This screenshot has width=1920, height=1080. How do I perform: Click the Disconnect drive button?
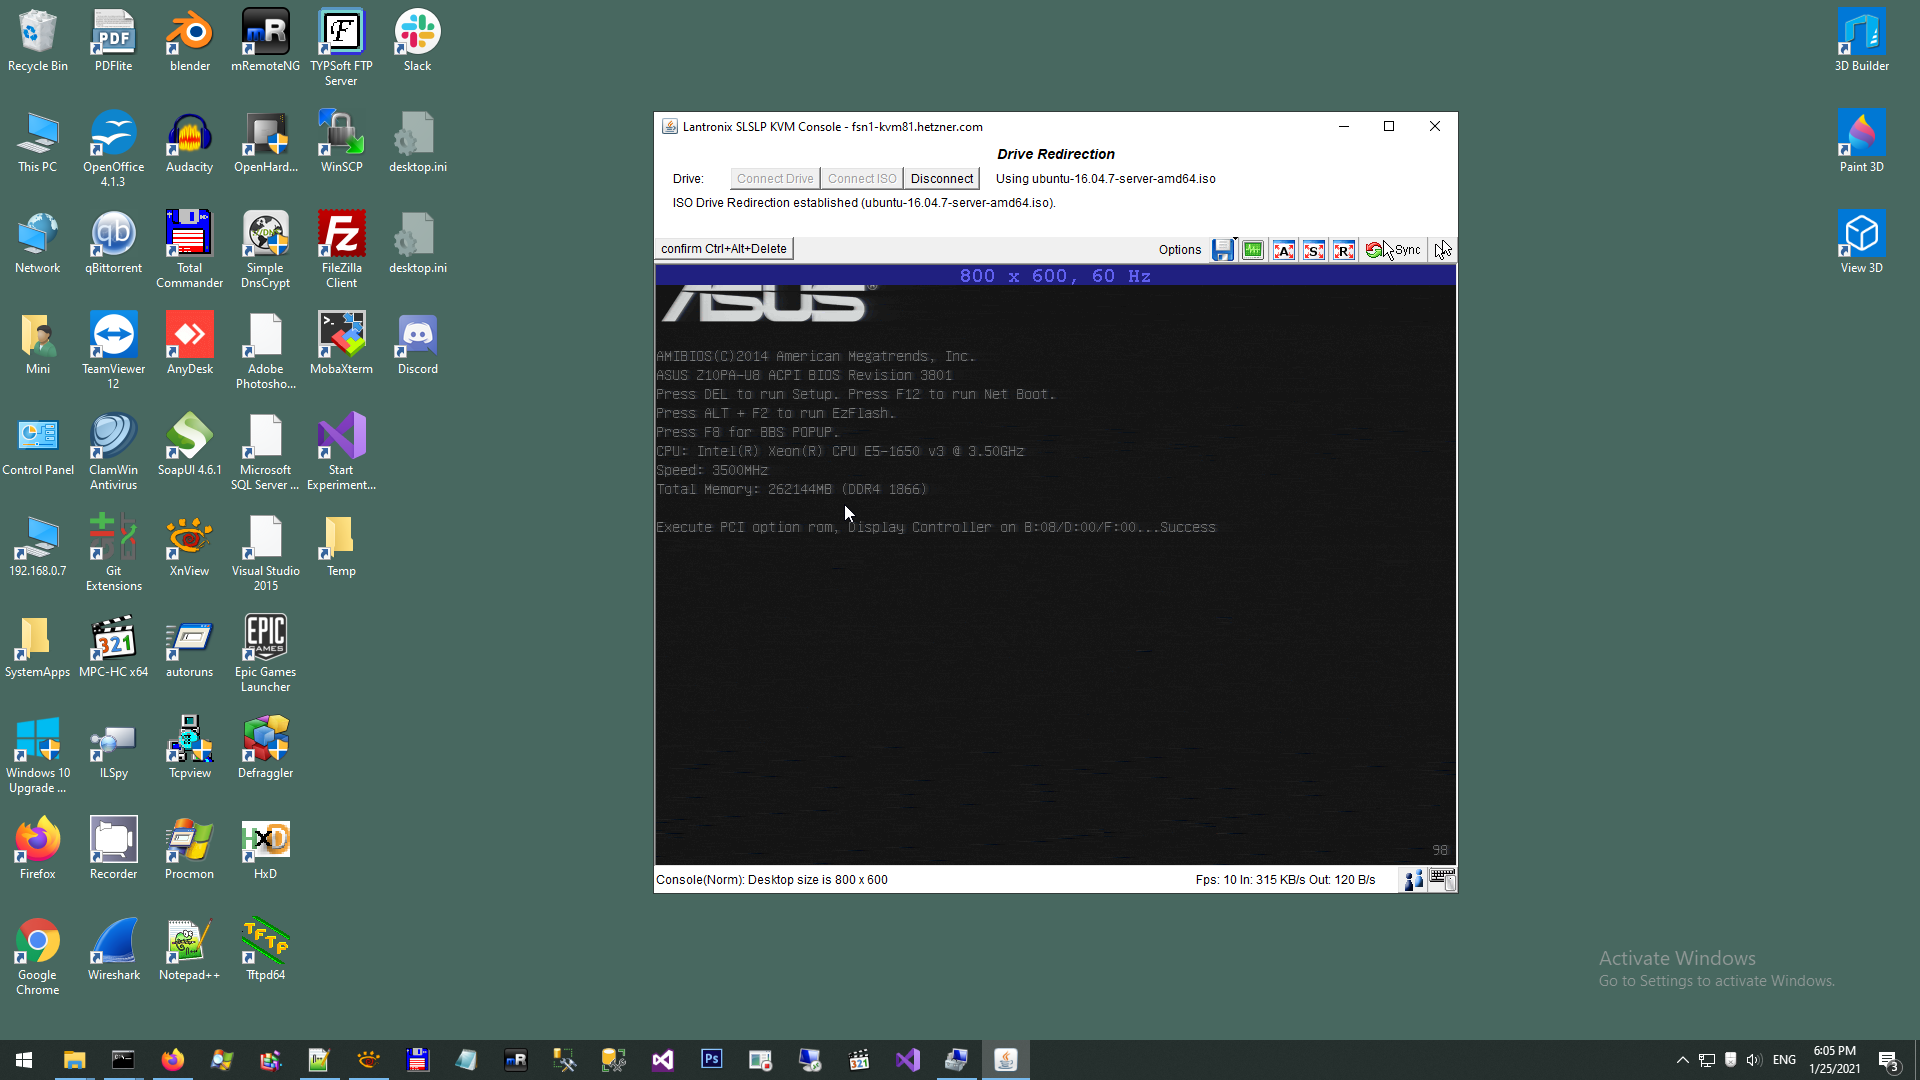pos(941,179)
